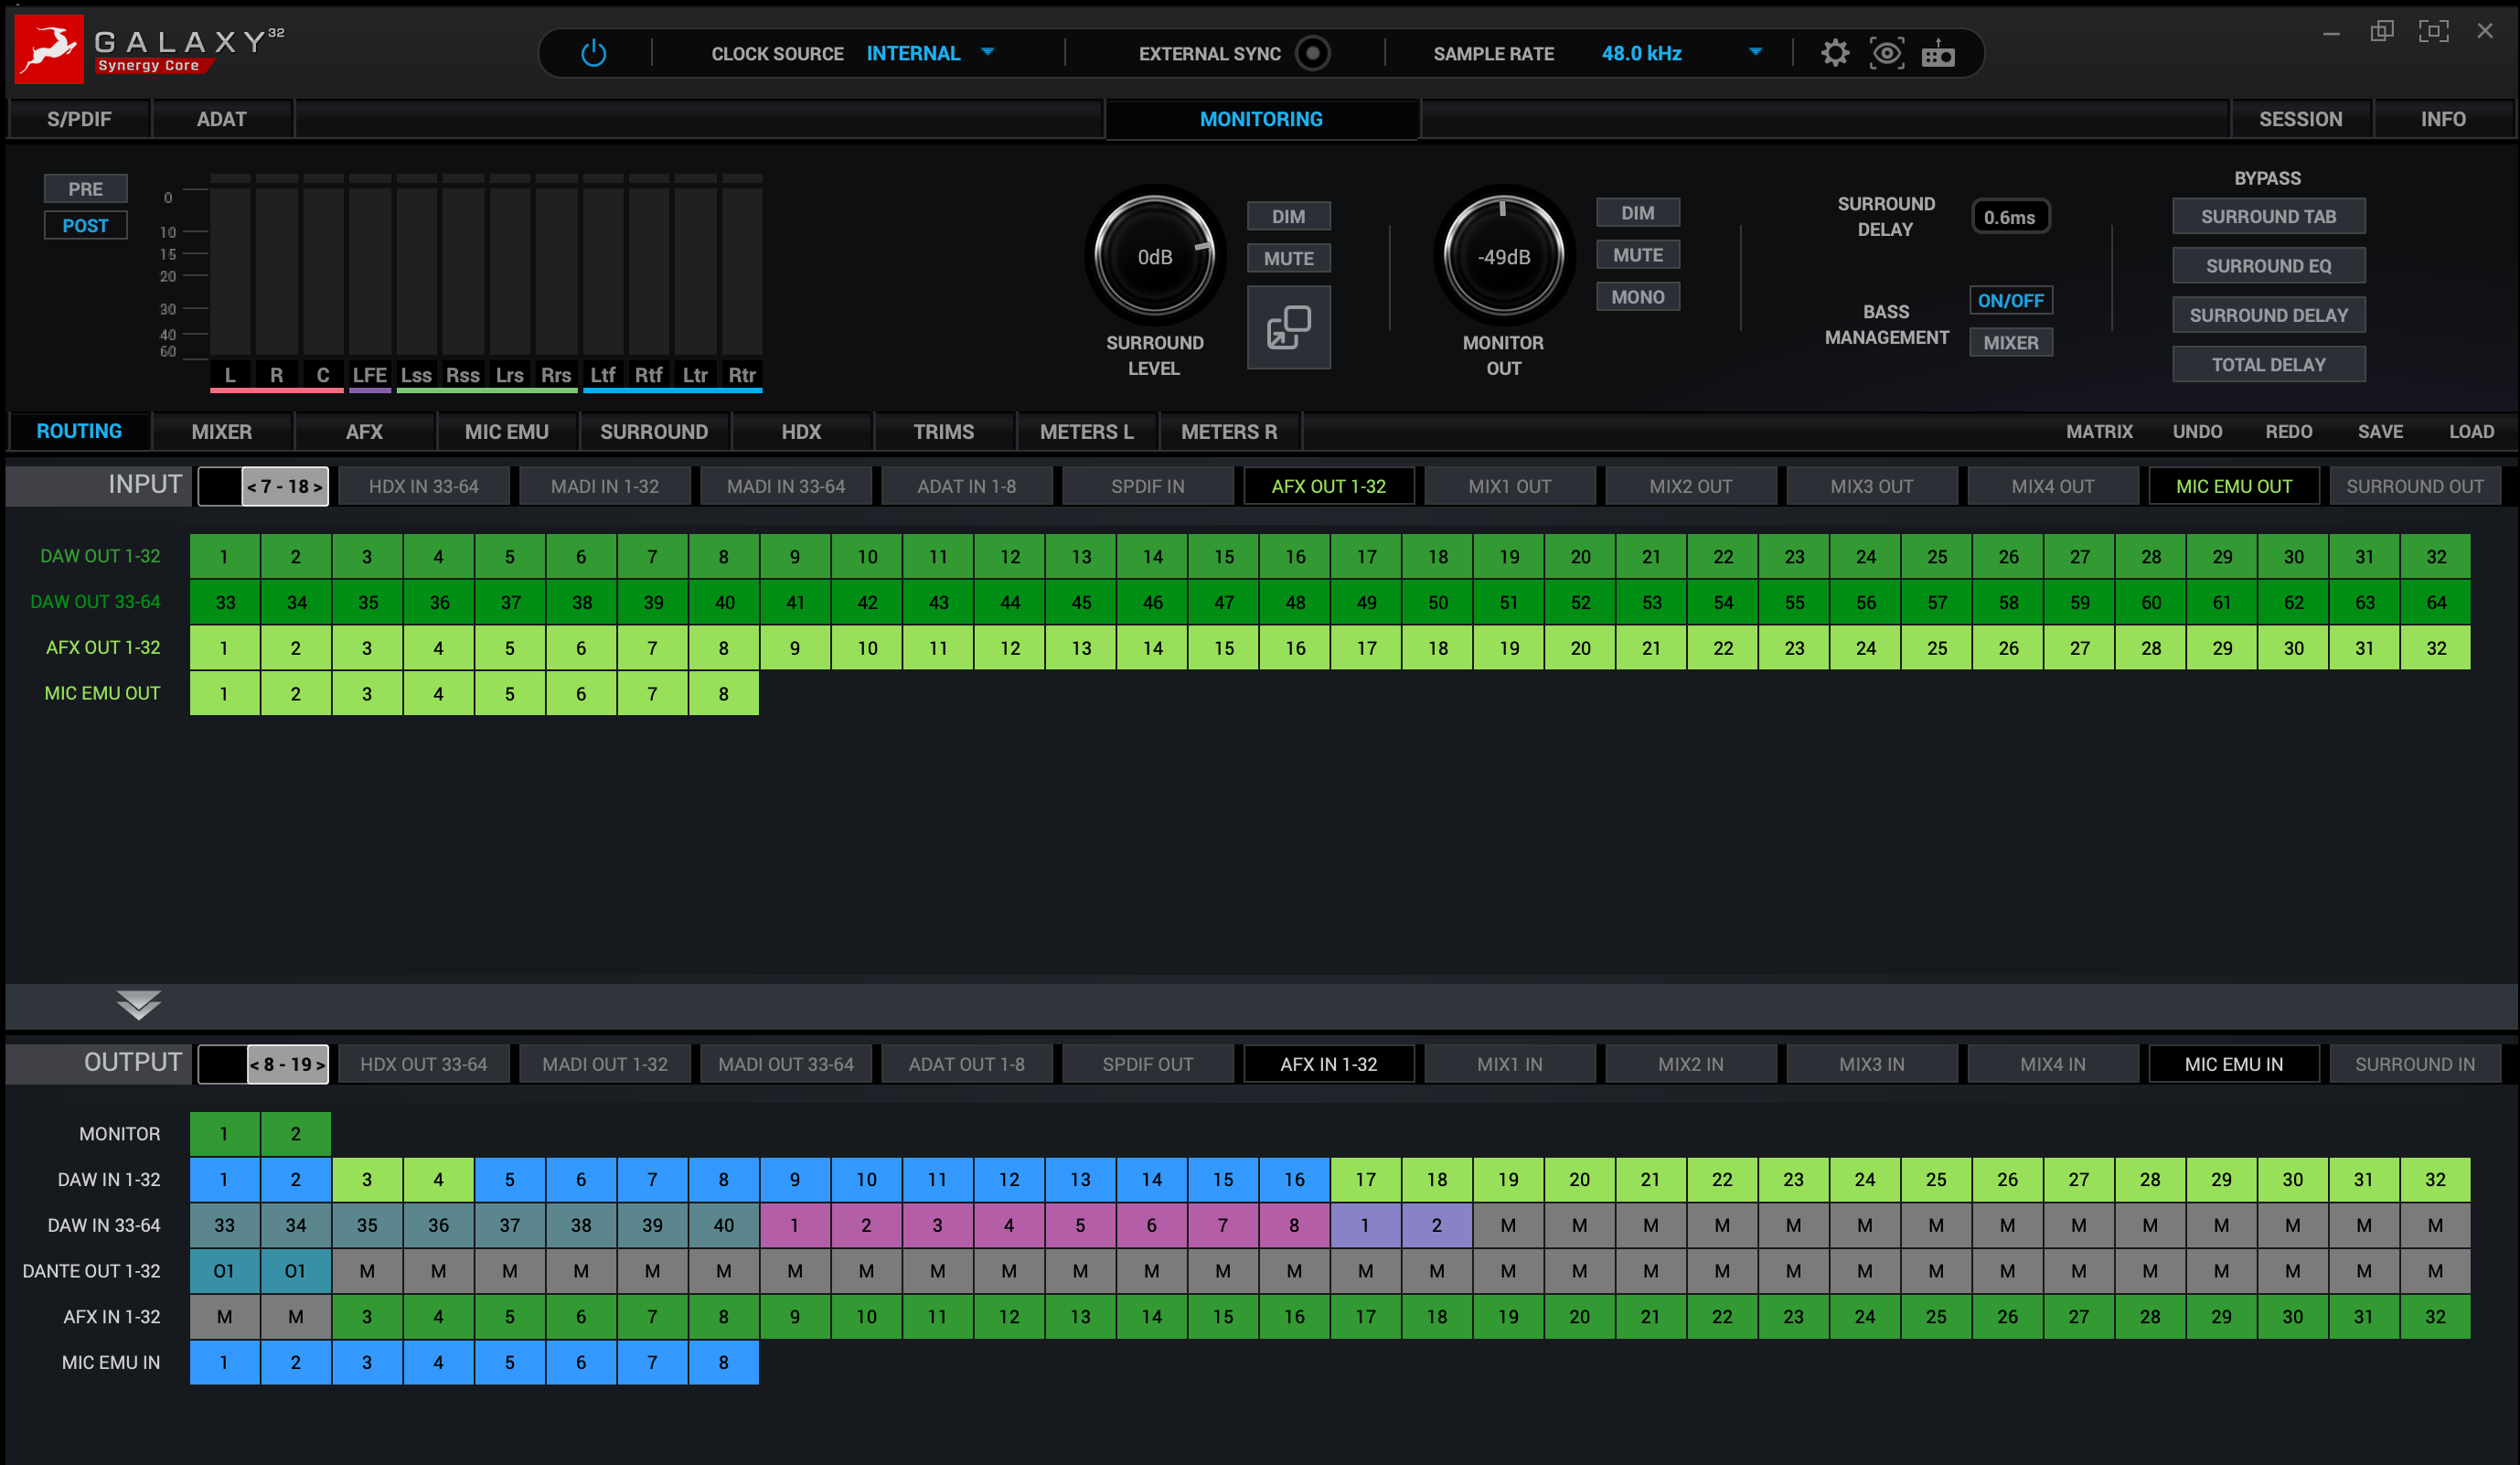Open the SESSION tab
2520x1465 pixels.
point(2300,119)
